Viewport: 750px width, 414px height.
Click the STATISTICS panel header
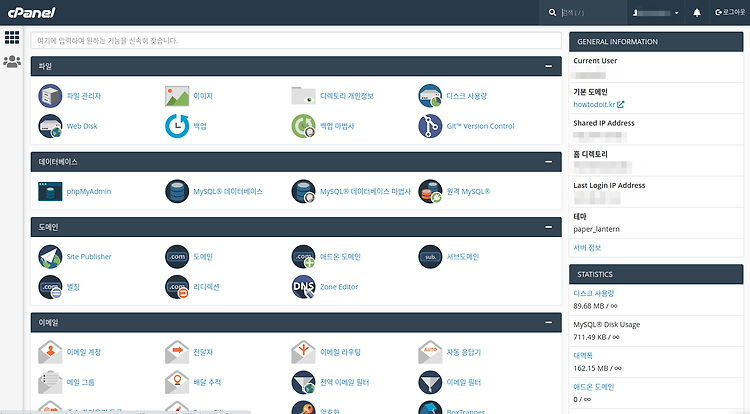click(656, 274)
